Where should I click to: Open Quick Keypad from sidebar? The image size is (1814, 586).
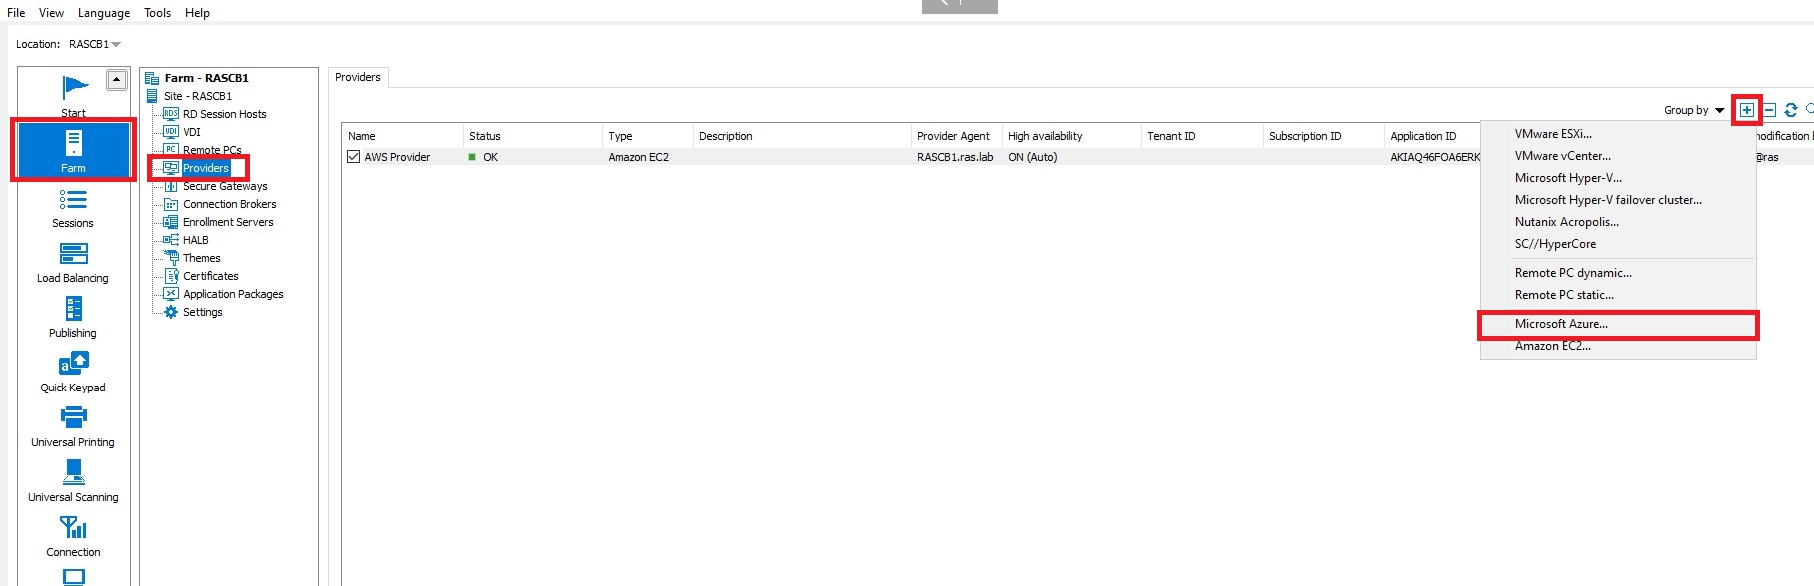click(x=73, y=371)
